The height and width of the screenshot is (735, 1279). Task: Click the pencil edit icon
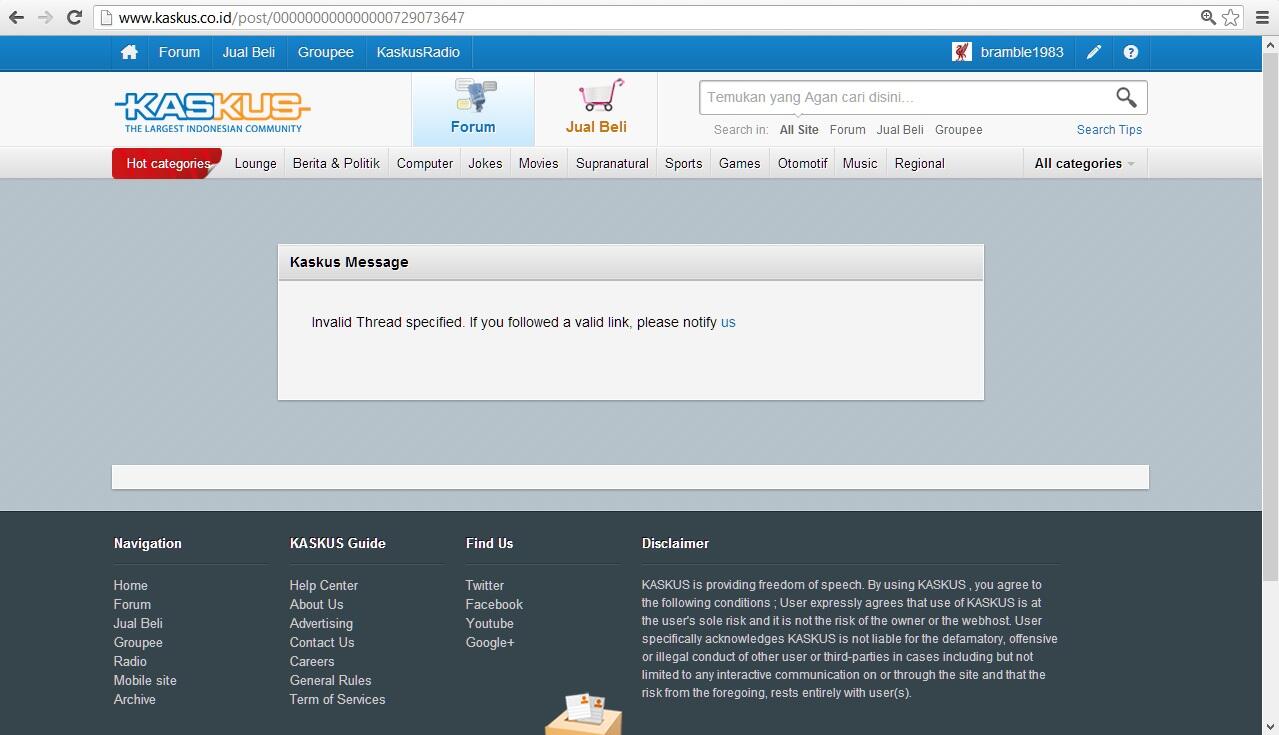coord(1094,52)
